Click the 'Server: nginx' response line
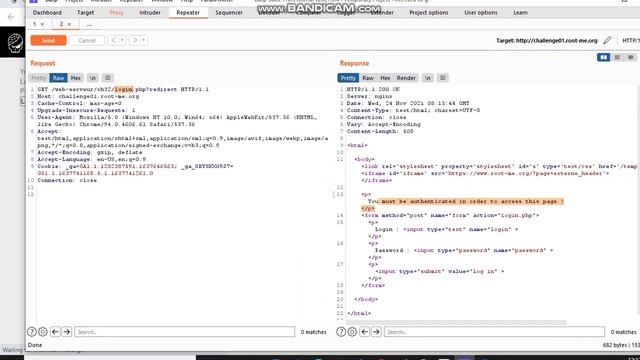640x360 pixels. coord(369,96)
